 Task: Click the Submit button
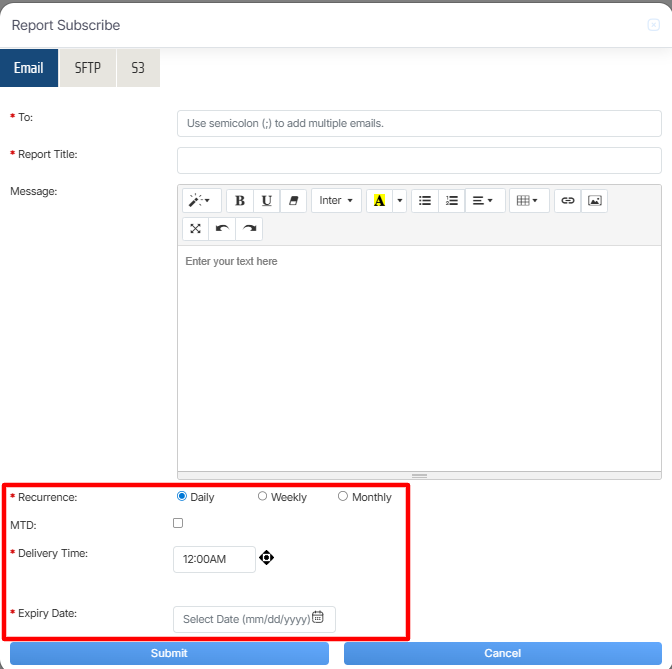point(169,653)
